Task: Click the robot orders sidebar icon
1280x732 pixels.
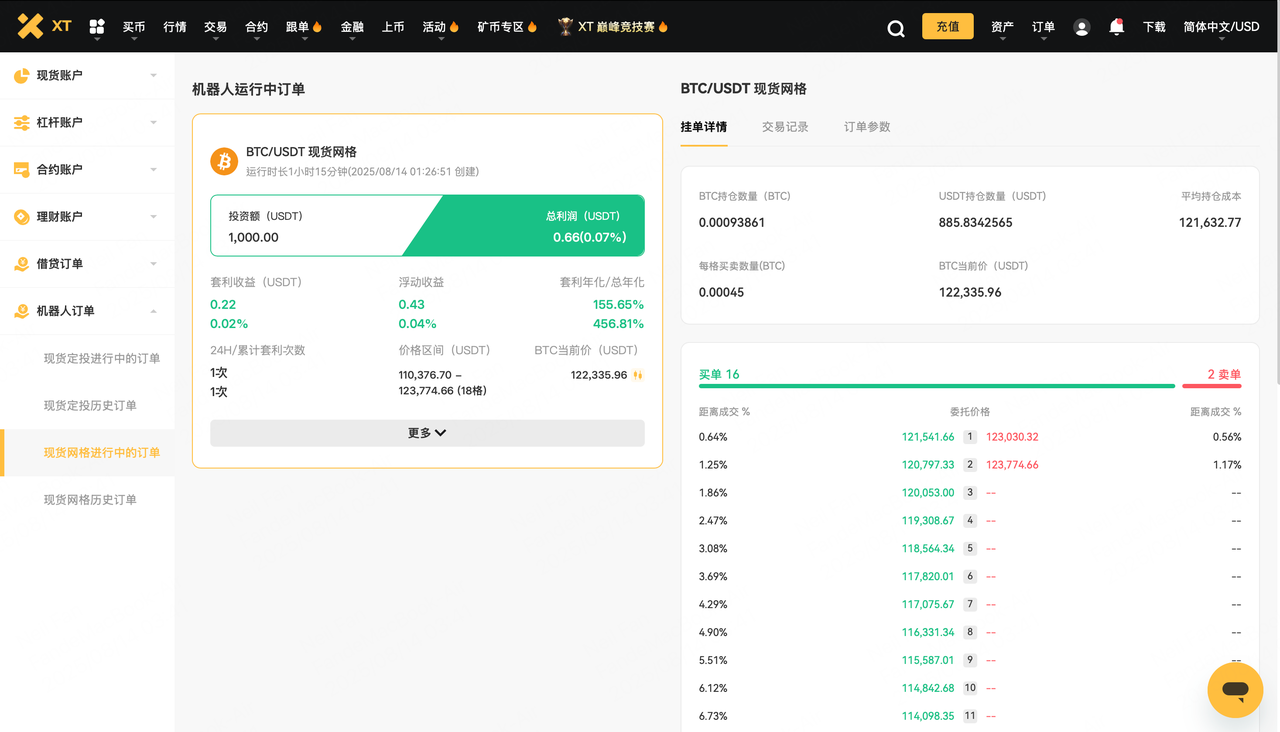Action: 21,311
